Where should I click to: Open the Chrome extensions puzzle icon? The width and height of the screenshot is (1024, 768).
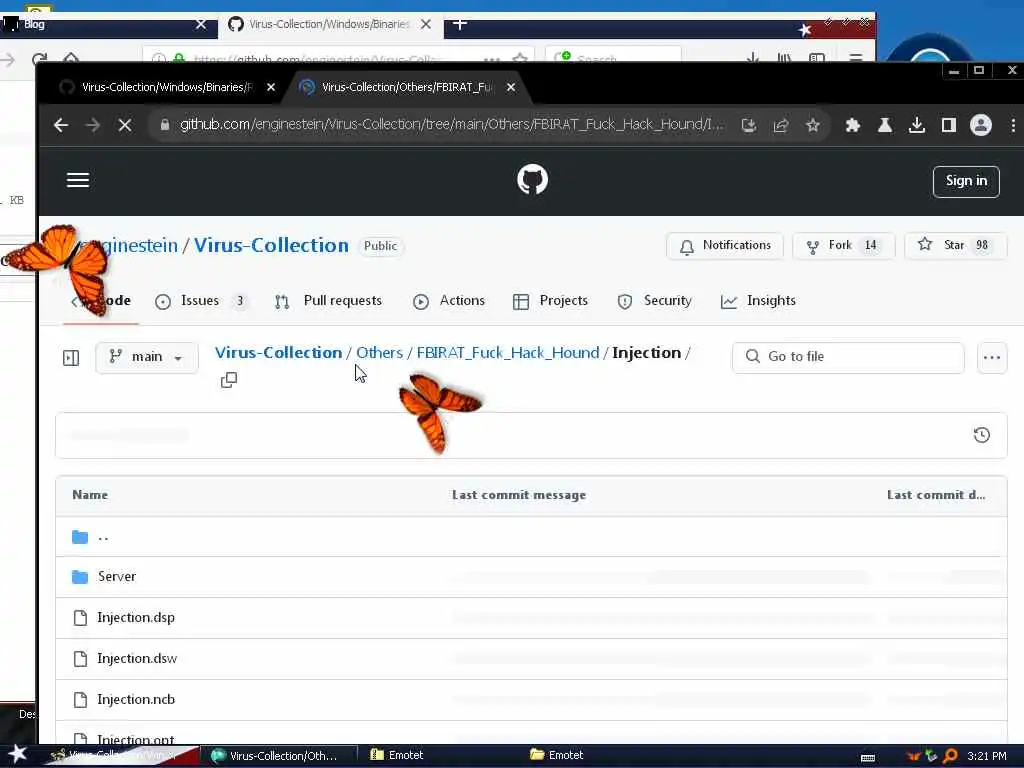tap(852, 125)
